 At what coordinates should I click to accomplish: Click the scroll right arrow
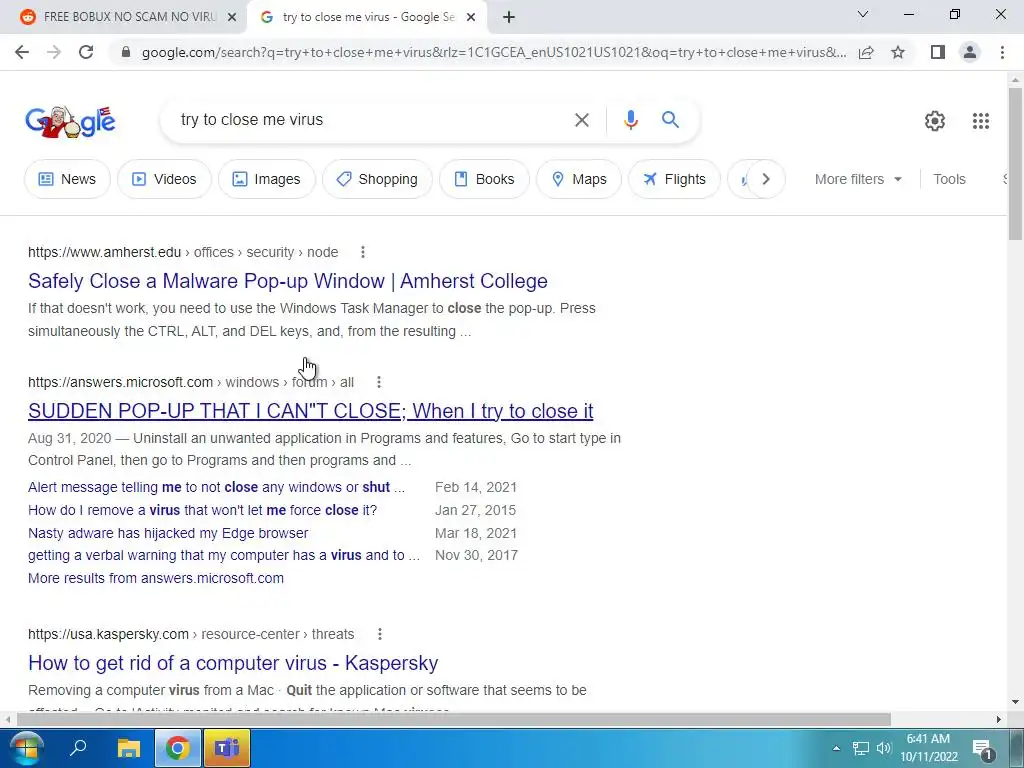pyautogui.click(x=999, y=720)
